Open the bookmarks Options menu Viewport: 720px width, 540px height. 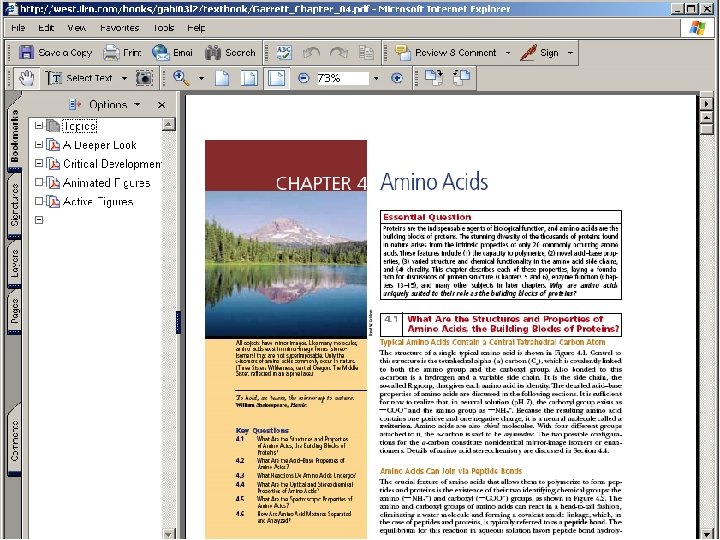[105, 105]
